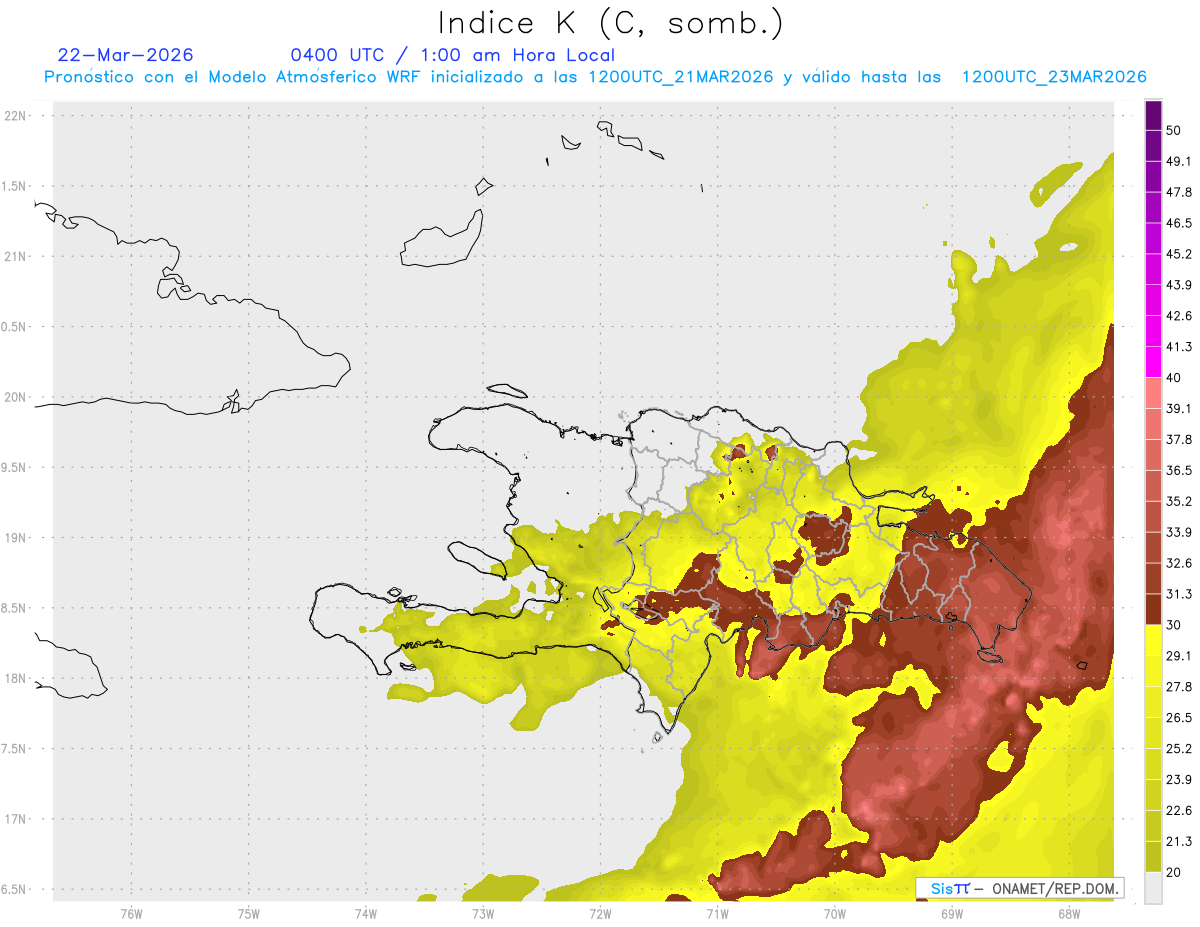
Task: Click the 22N latitude axis label
Action: [x=16, y=115]
